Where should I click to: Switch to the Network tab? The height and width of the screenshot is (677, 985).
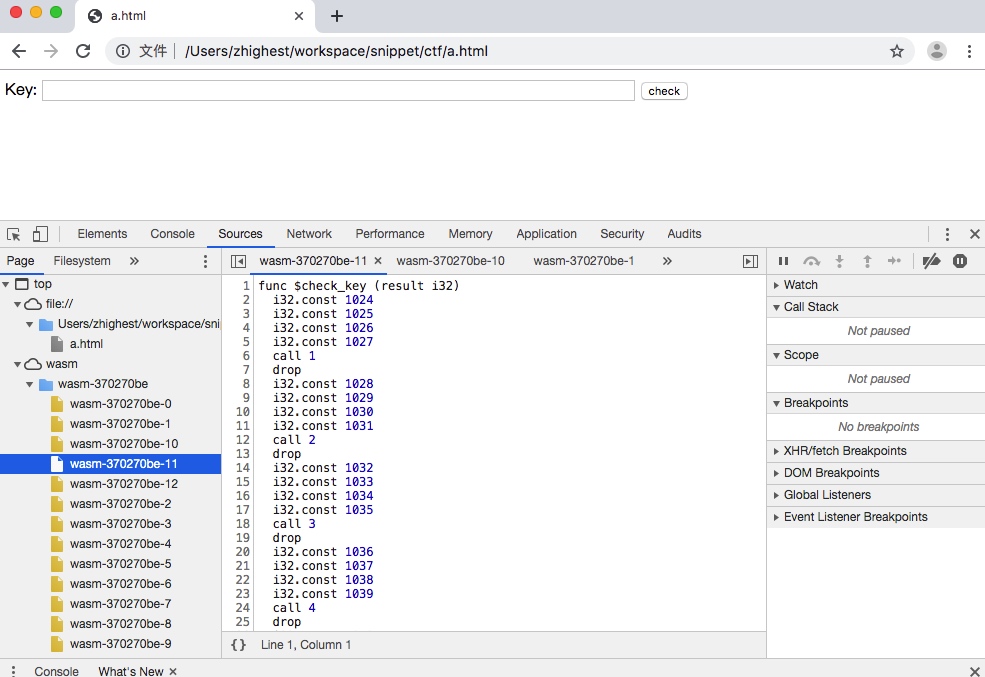(x=309, y=234)
